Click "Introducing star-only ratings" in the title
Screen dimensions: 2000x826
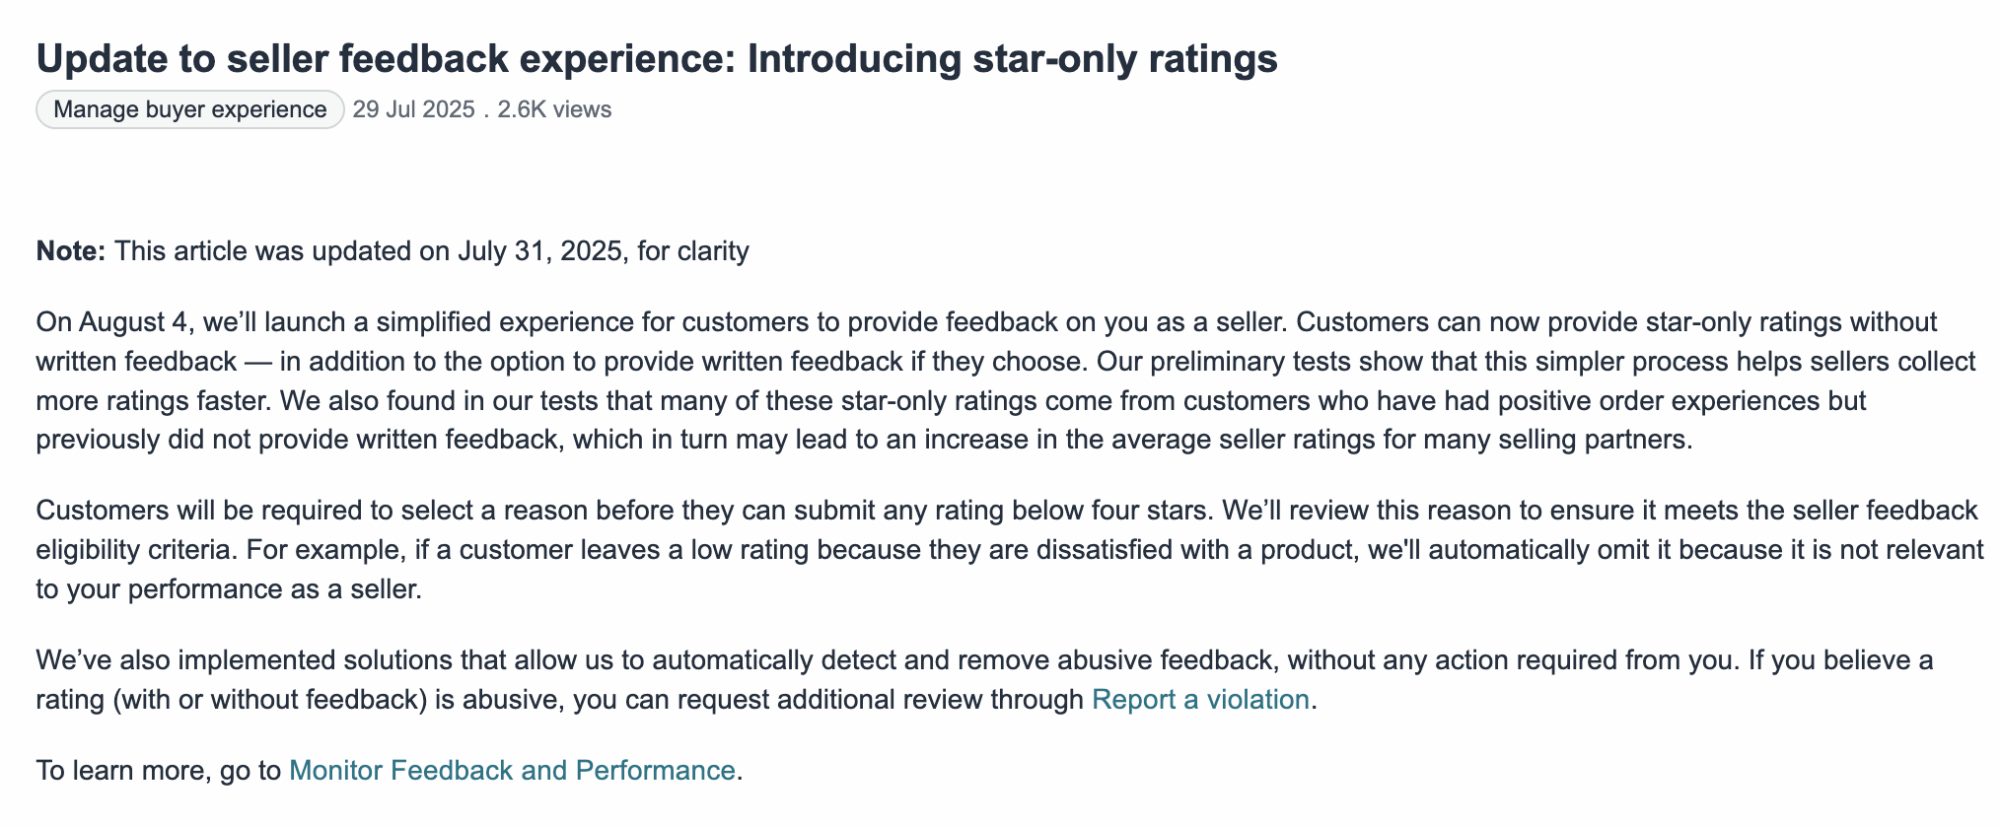tap(1012, 58)
